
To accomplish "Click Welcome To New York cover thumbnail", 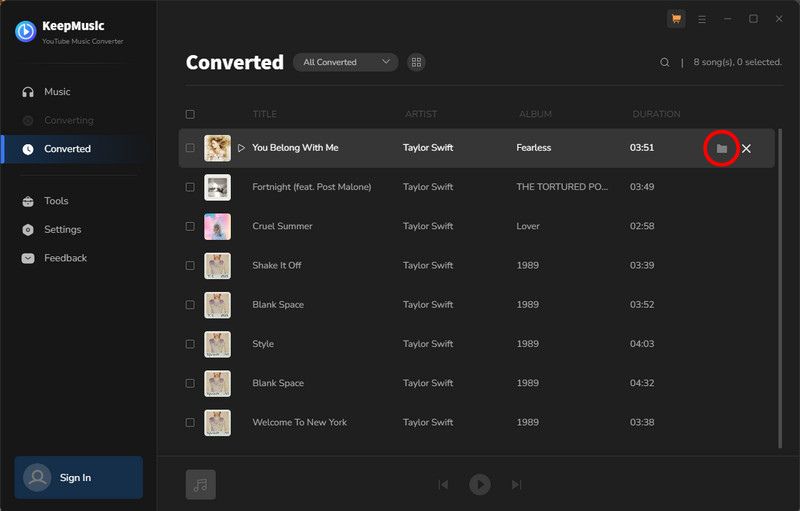I will [217, 423].
